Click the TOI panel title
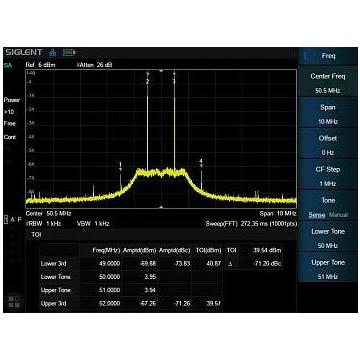Image resolution: width=360 pixels, height=360 pixels. coord(36,235)
